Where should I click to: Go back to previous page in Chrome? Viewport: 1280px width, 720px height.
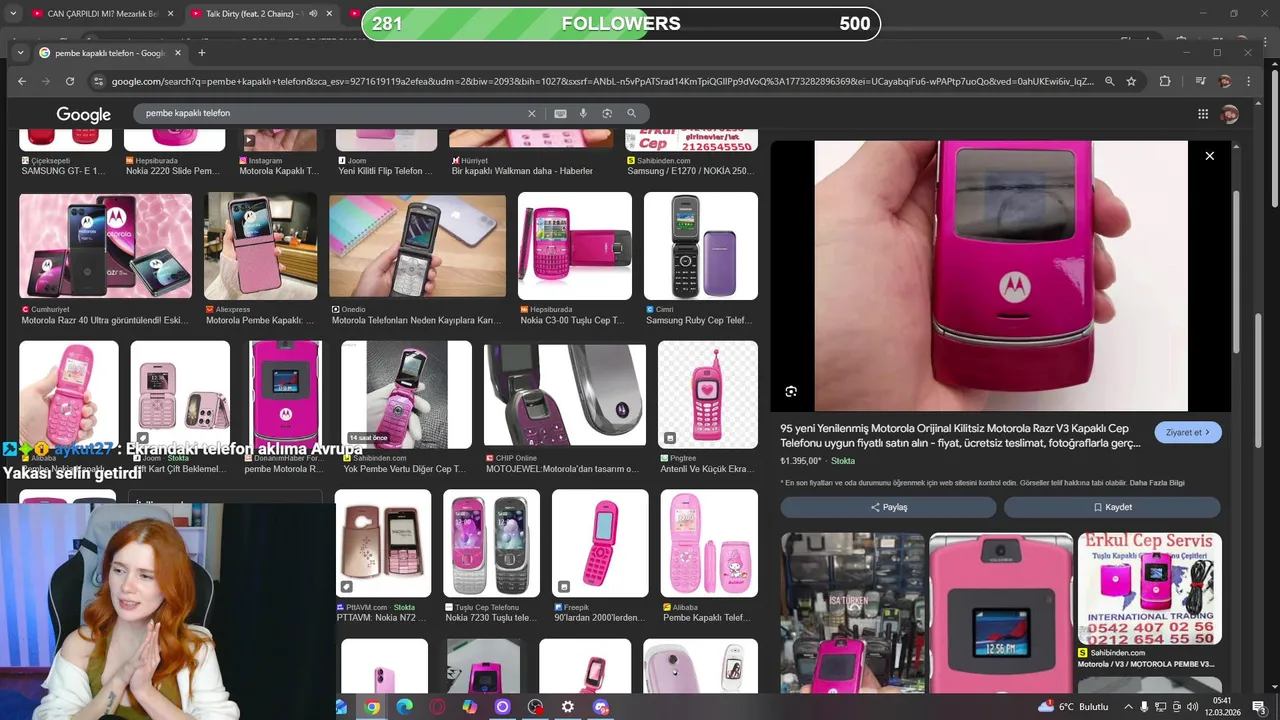(22, 81)
